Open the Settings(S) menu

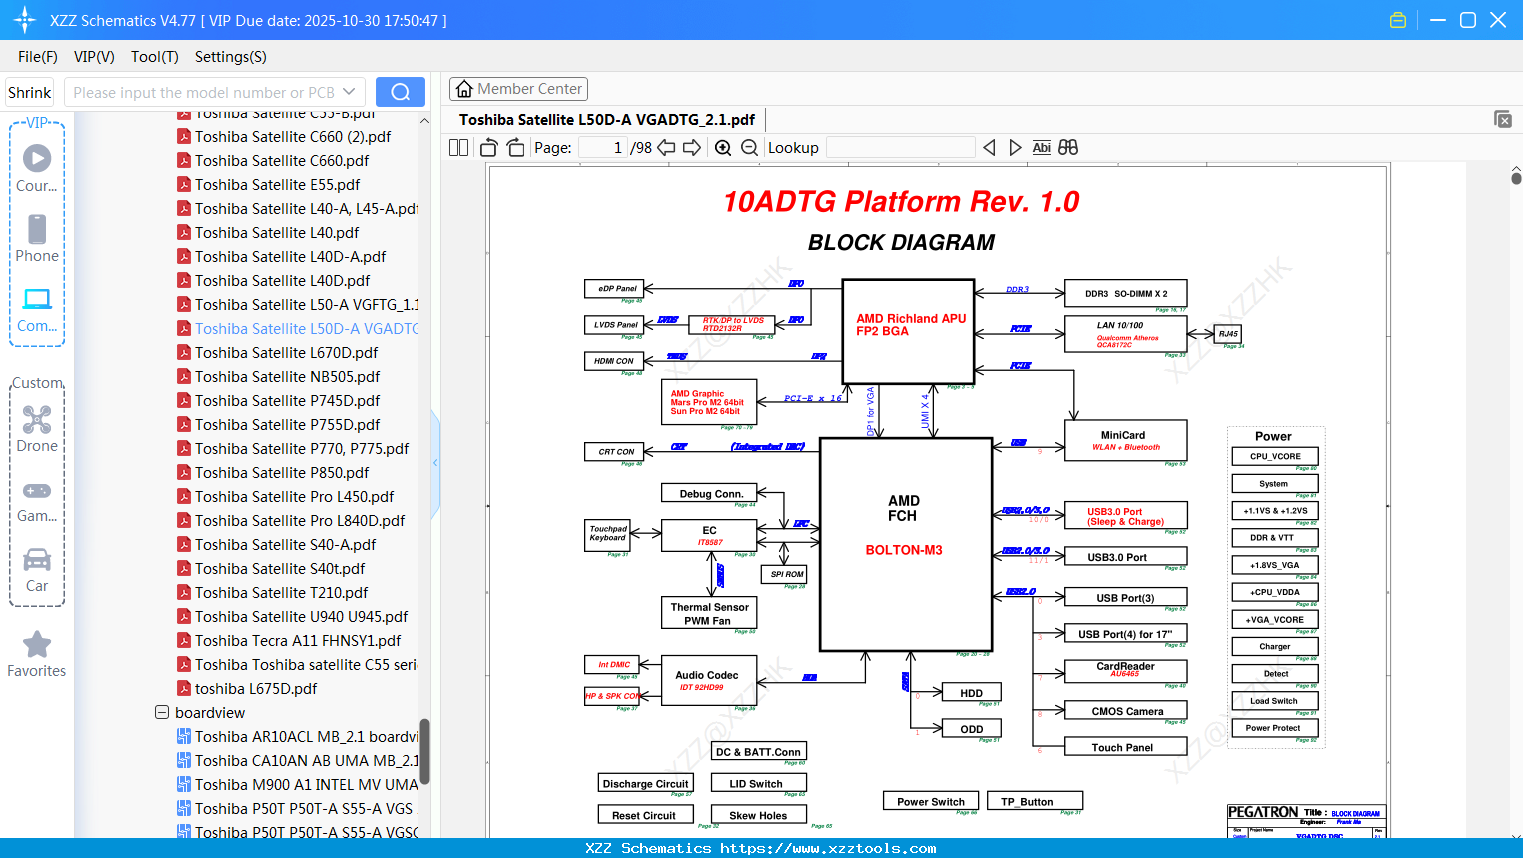[x=231, y=57]
